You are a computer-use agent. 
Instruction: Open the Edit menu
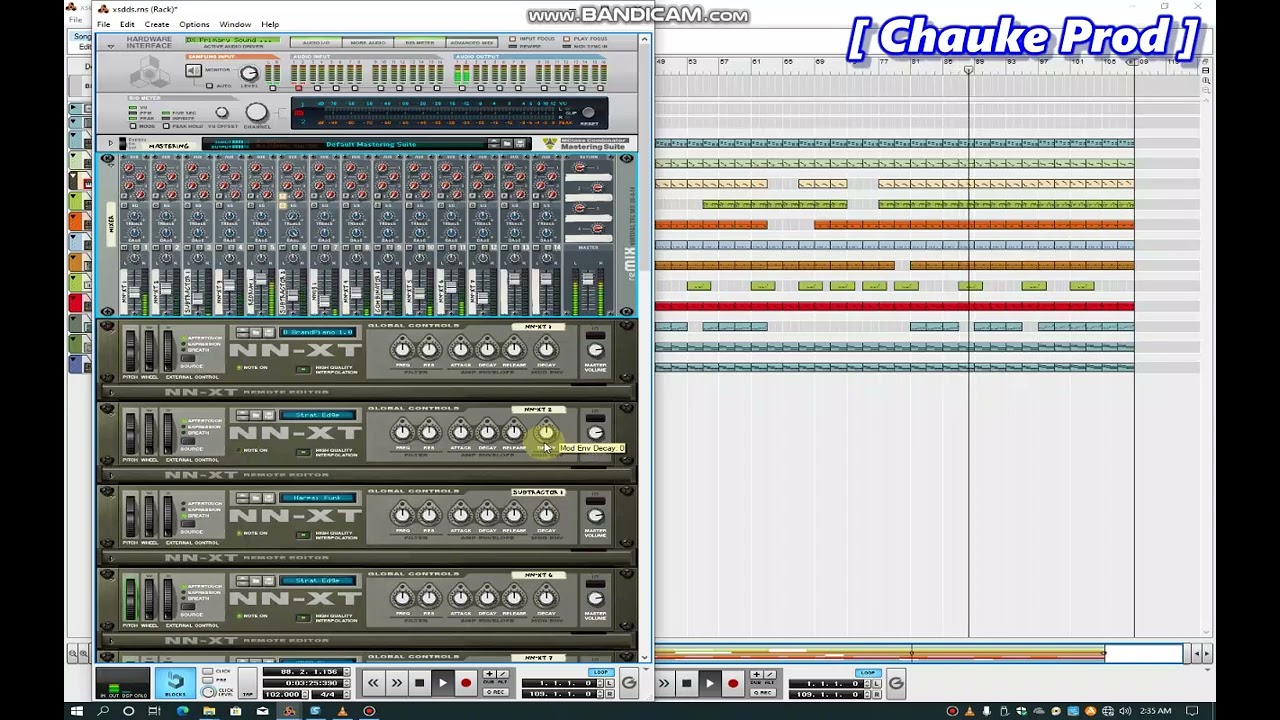[127, 24]
